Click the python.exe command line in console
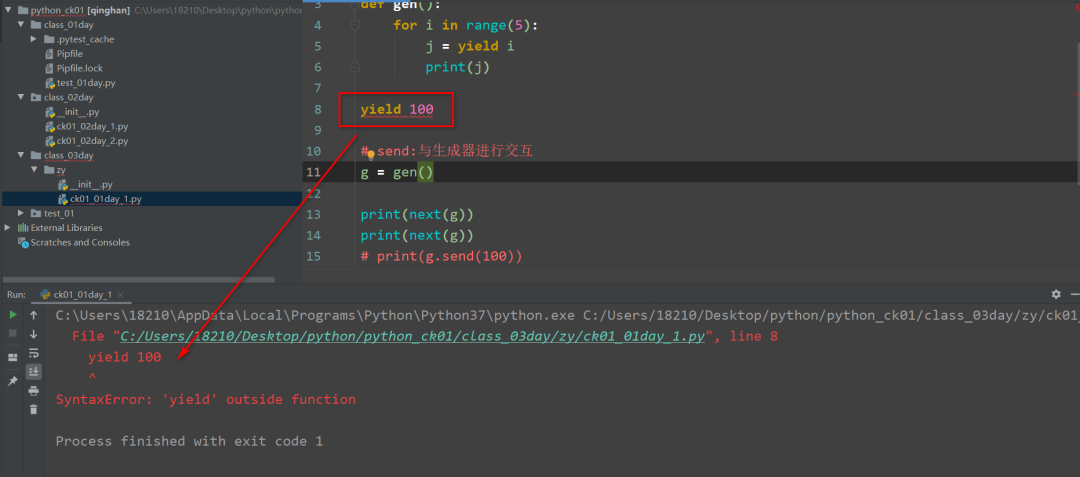This screenshot has width=1080, height=477. pos(568,316)
